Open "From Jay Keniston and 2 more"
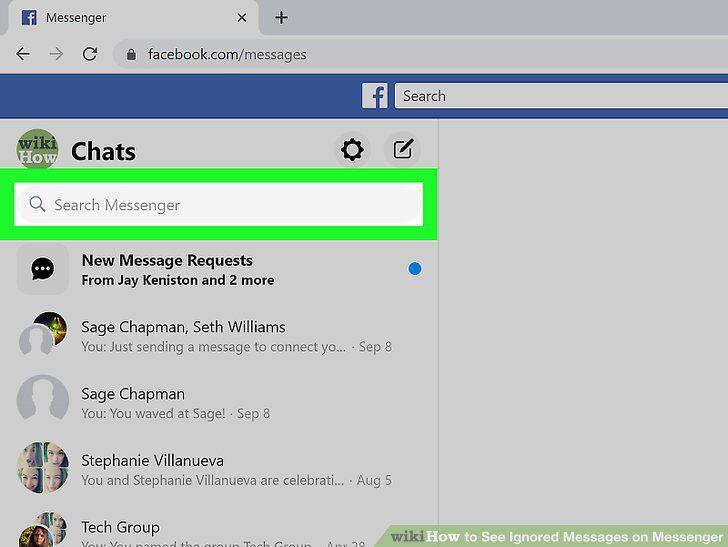Viewport: 728px width, 547px height. (x=178, y=280)
